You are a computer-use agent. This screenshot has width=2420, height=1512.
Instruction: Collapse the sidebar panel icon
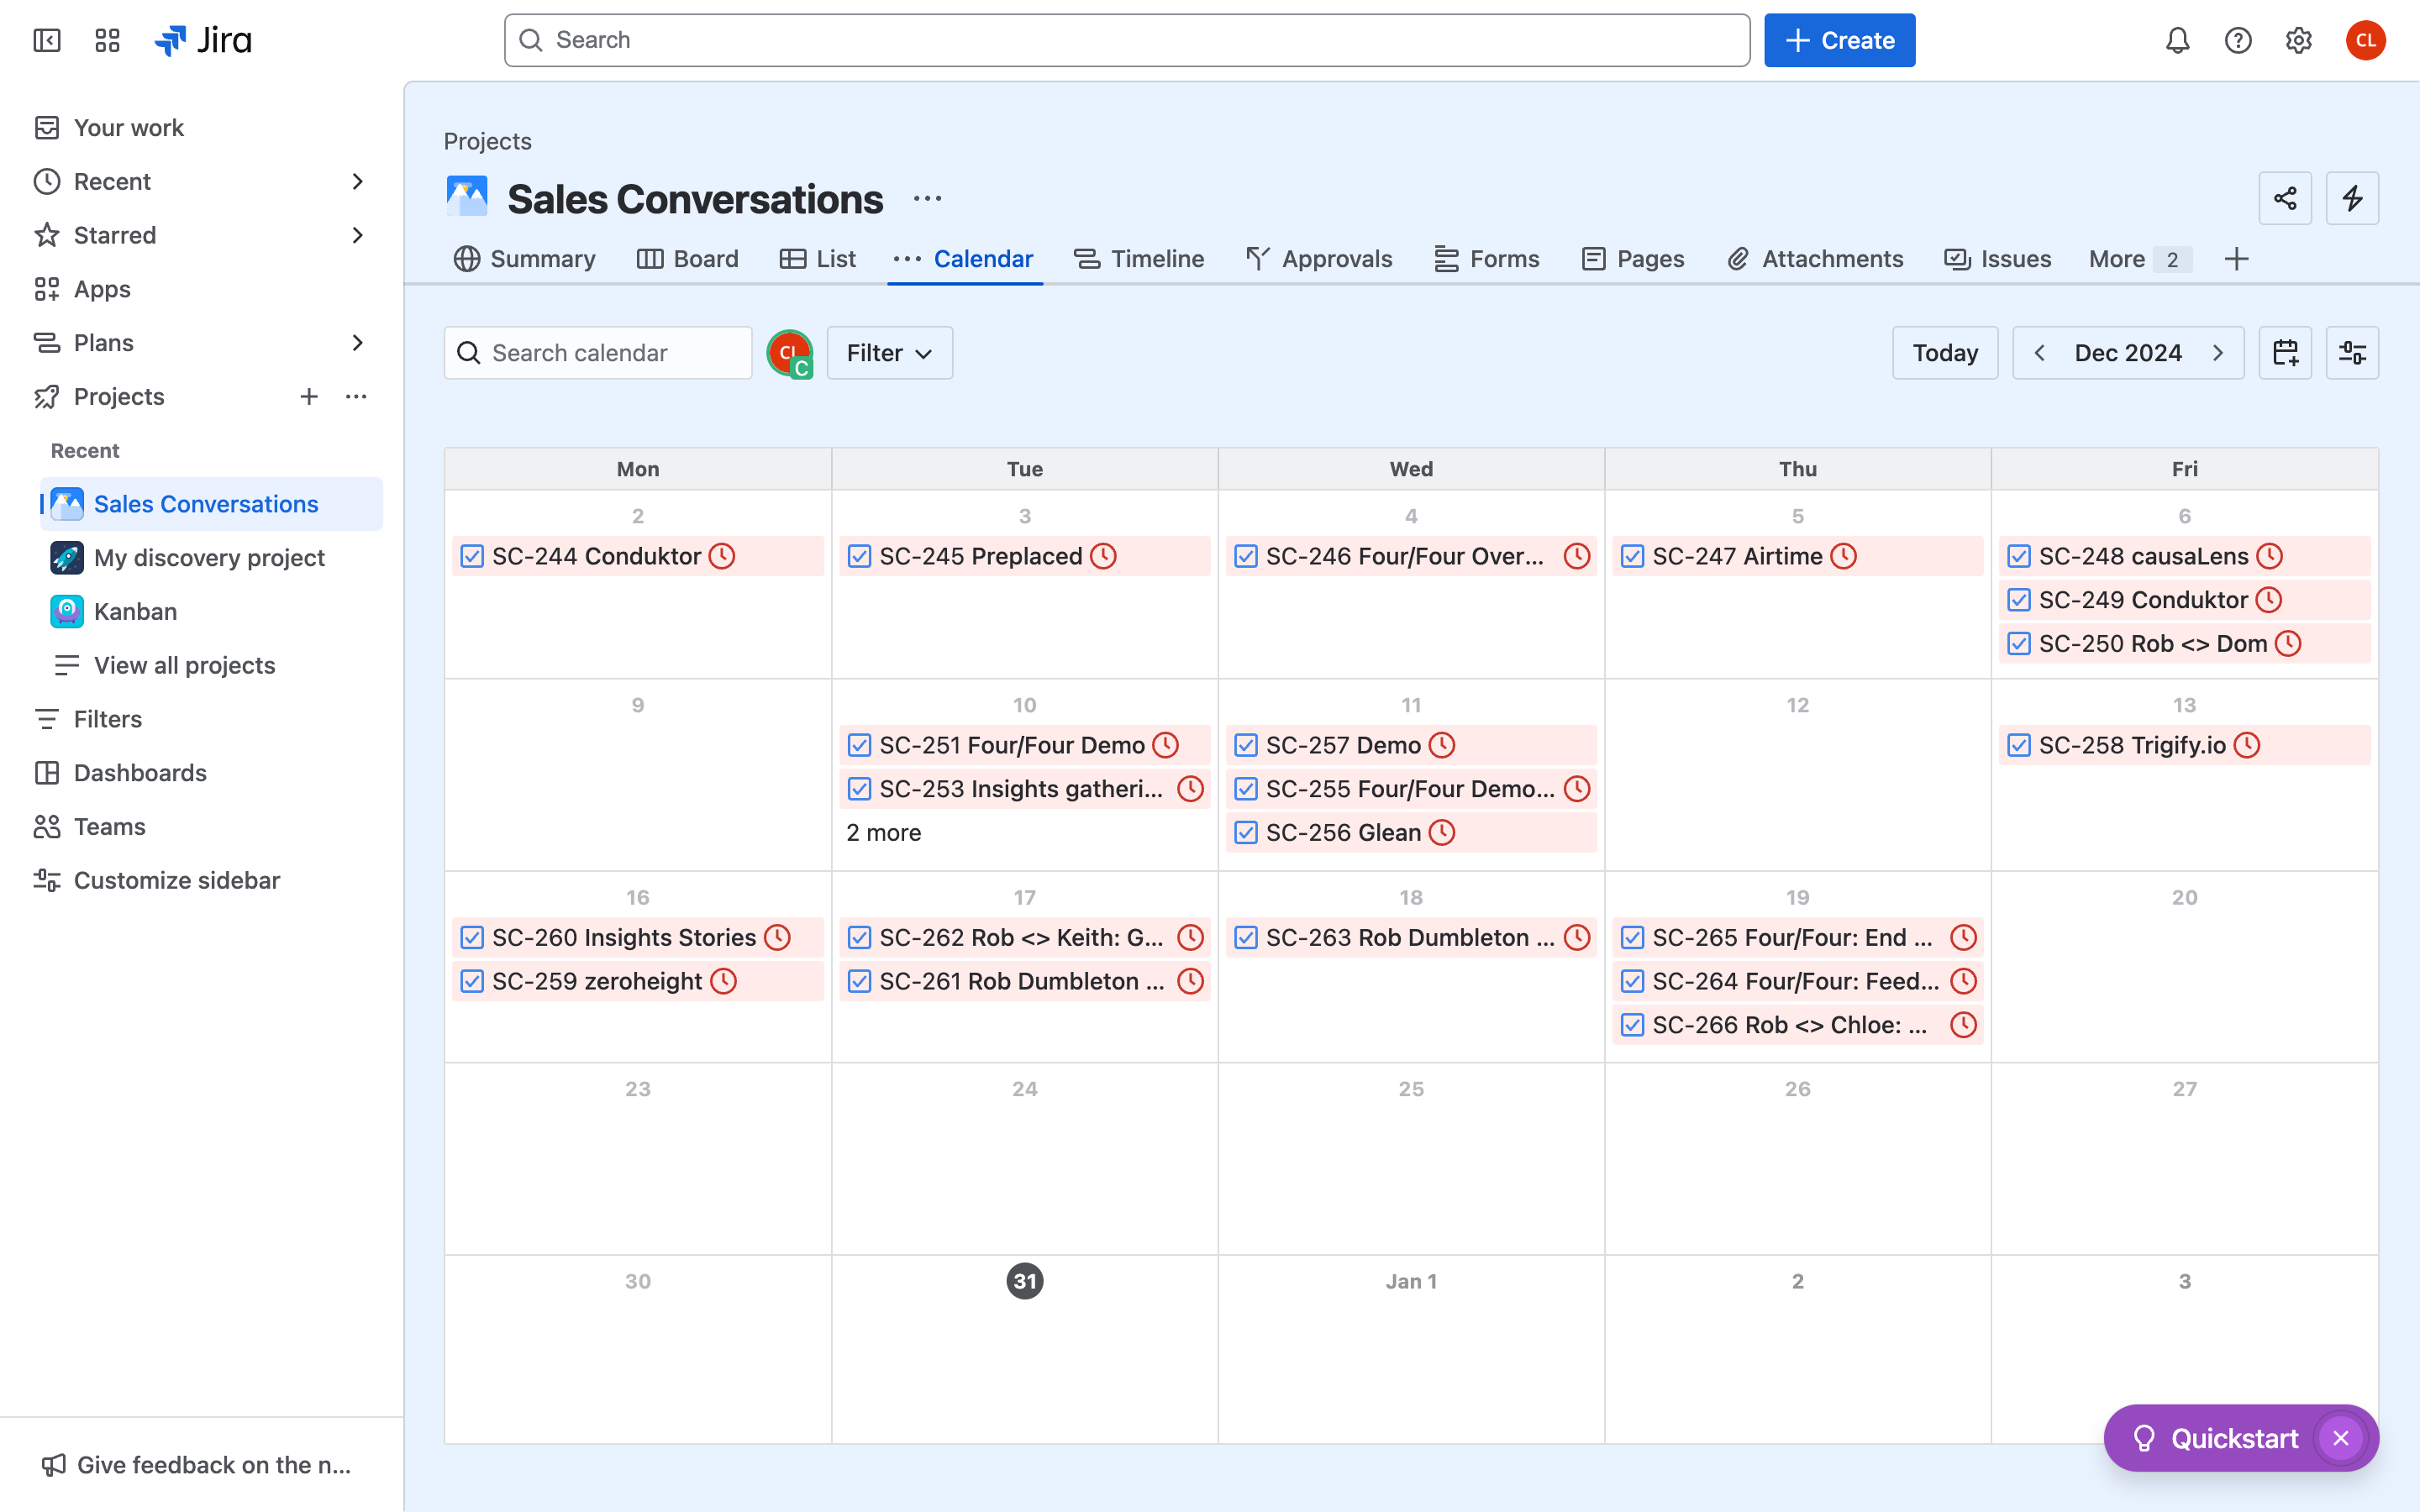tap(47, 40)
